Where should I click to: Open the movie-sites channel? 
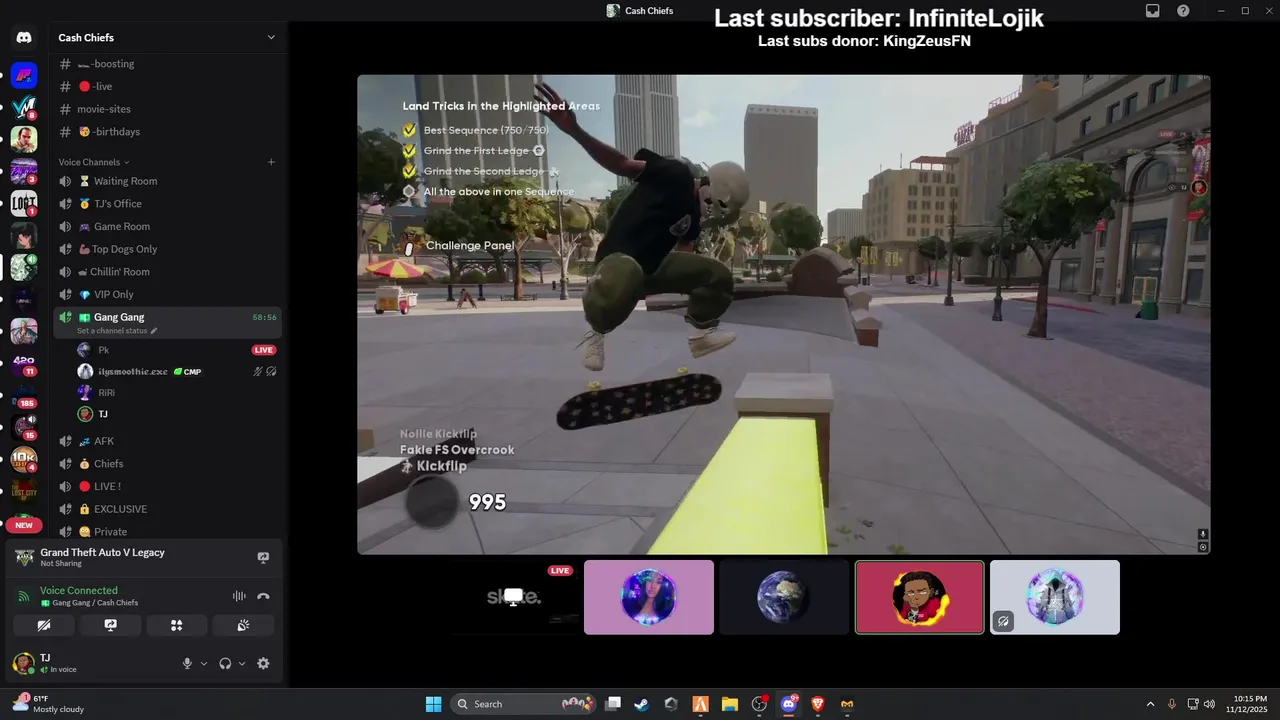coord(167,109)
